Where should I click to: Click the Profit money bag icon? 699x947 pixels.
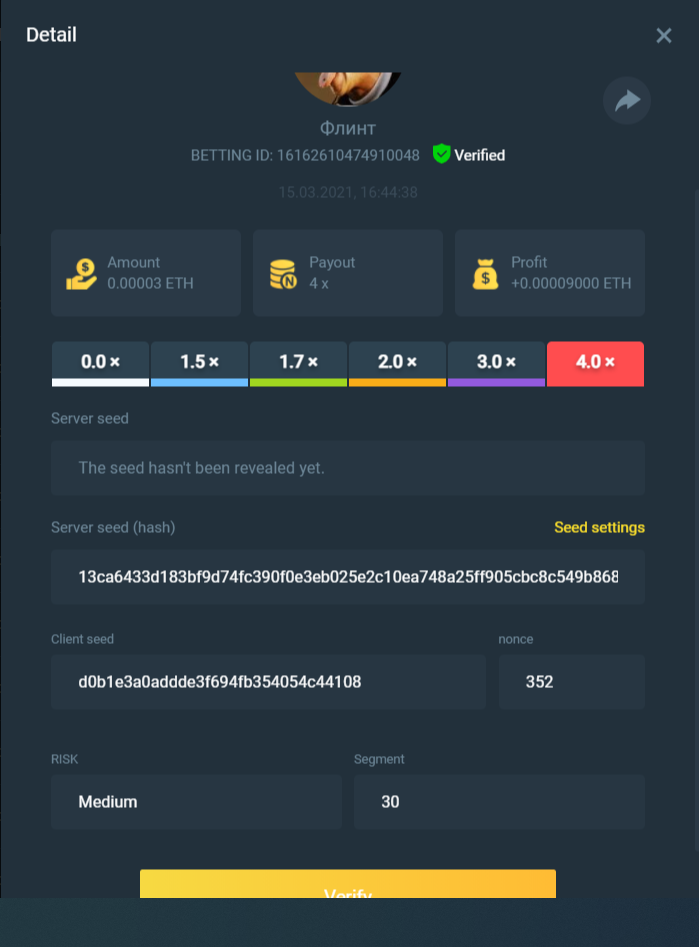tap(486, 273)
